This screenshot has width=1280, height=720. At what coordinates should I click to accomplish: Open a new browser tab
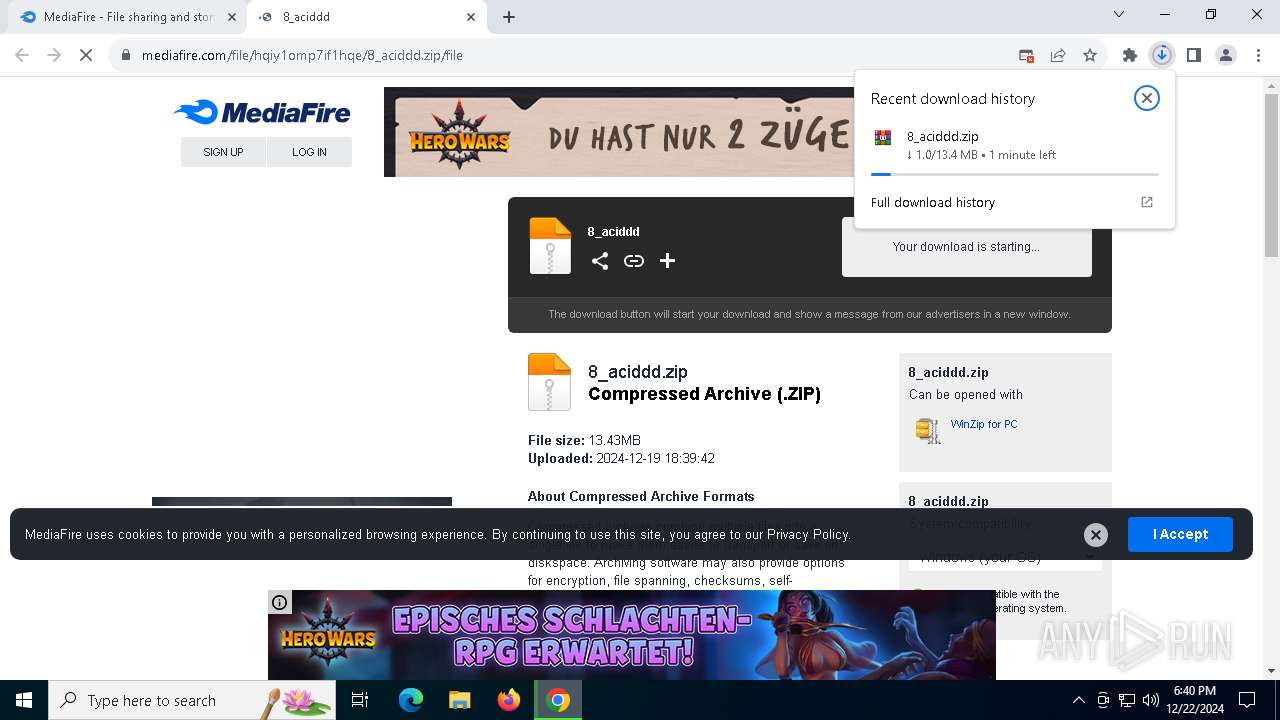click(509, 17)
